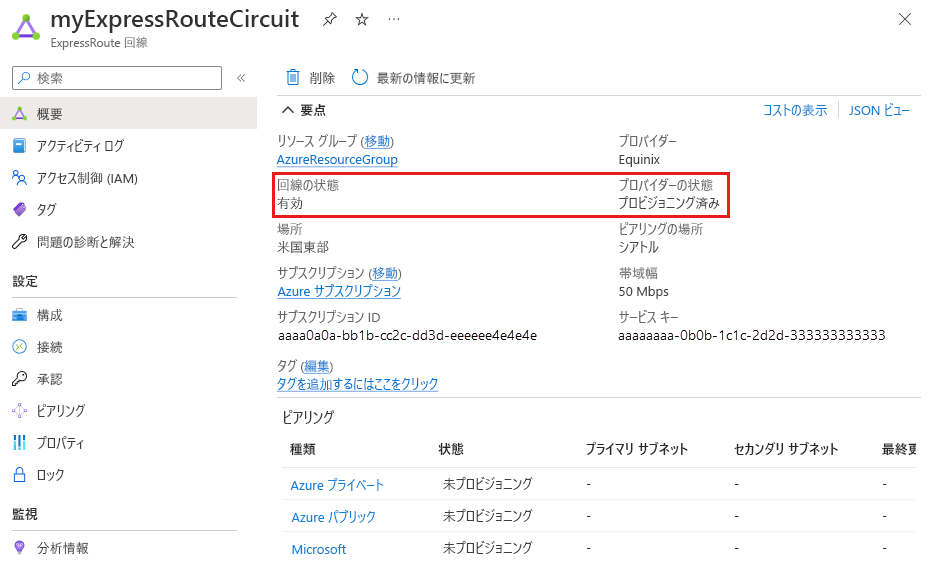Click the purple tag icon
The image size is (942, 561).
[19, 209]
